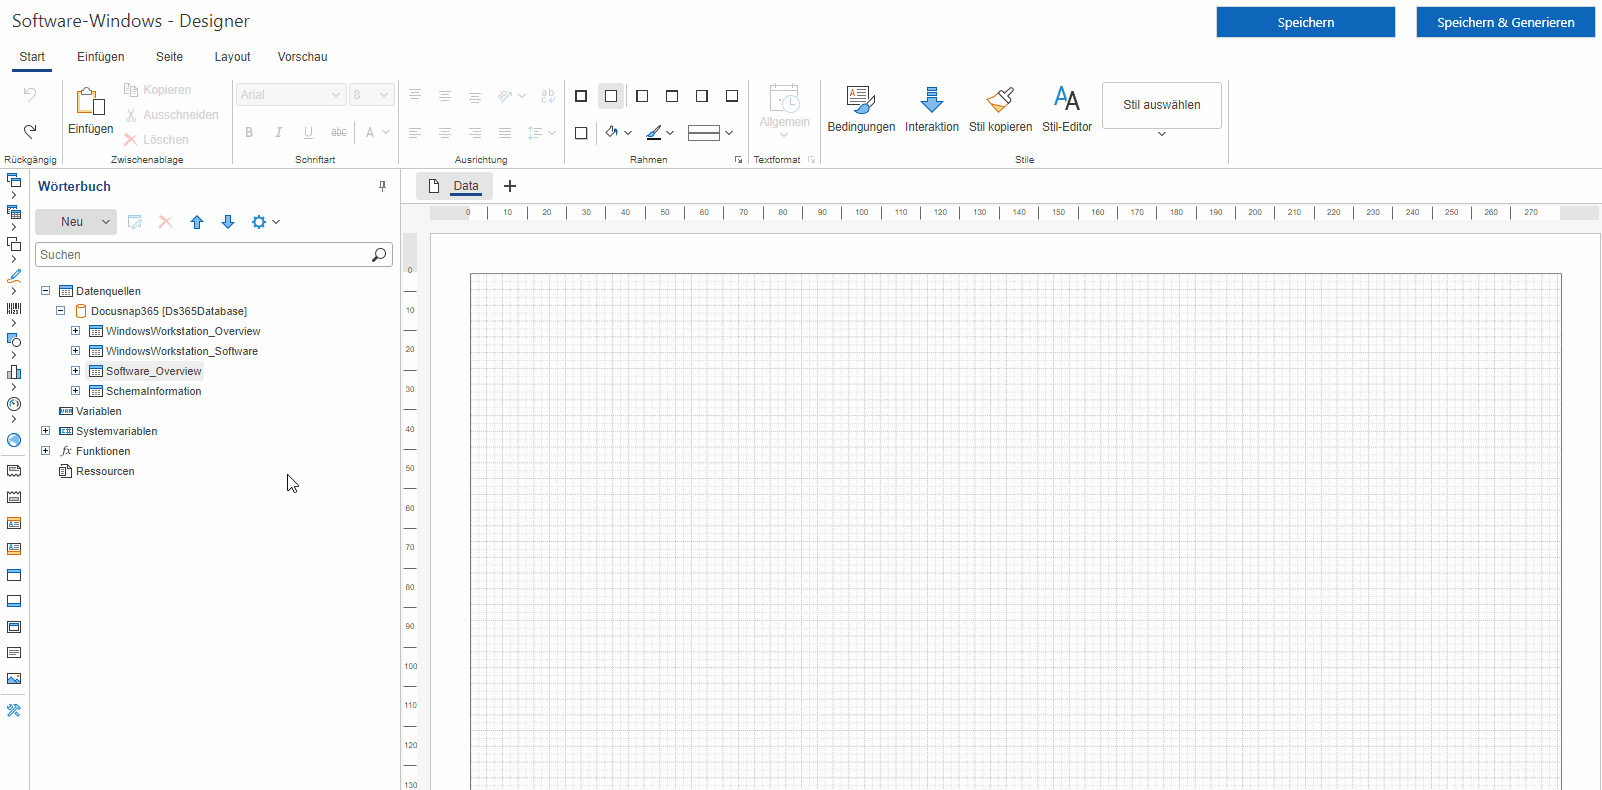Image resolution: width=1602 pixels, height=790 pixels.
Task: Pin the Wörterbuch panel
Action: [382, 186]
